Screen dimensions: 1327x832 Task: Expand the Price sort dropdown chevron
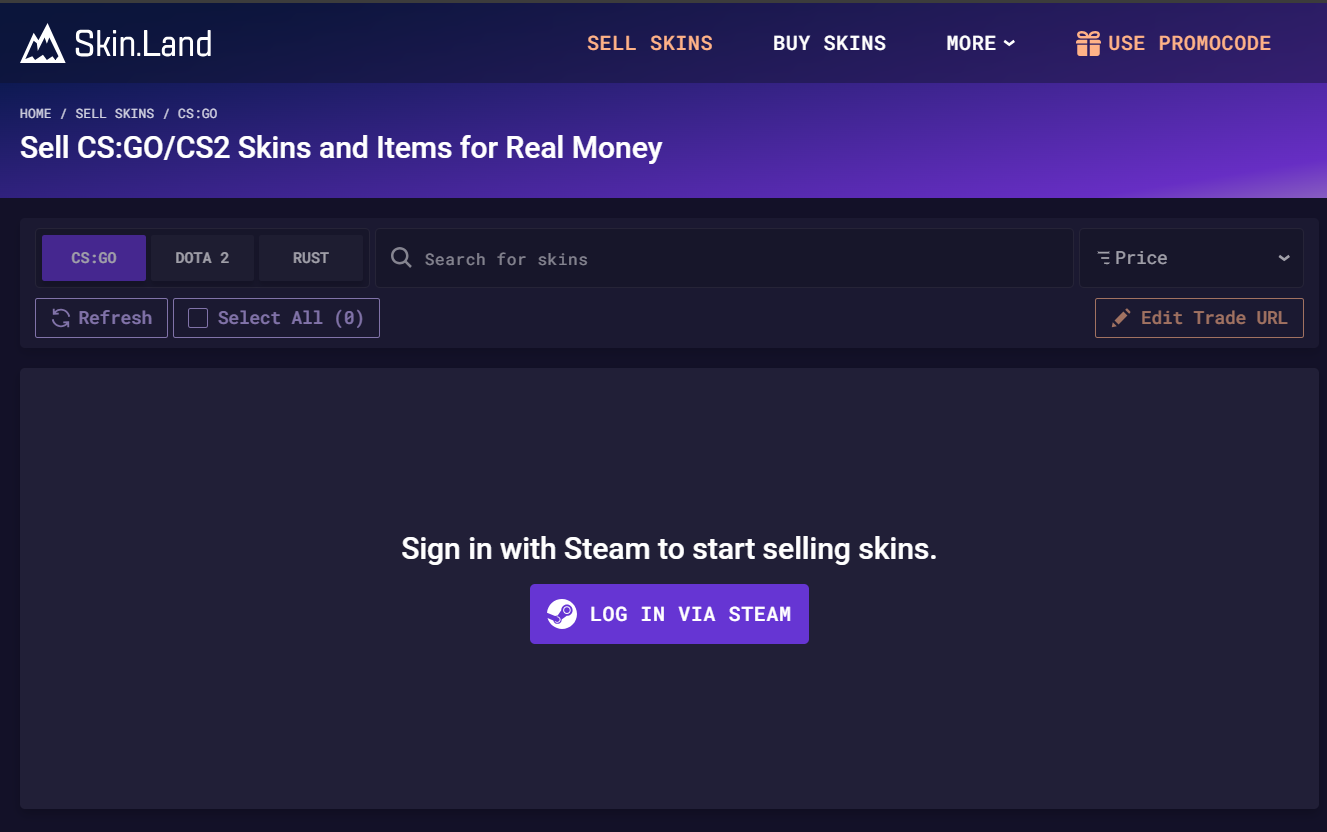tap(1284, 258)
